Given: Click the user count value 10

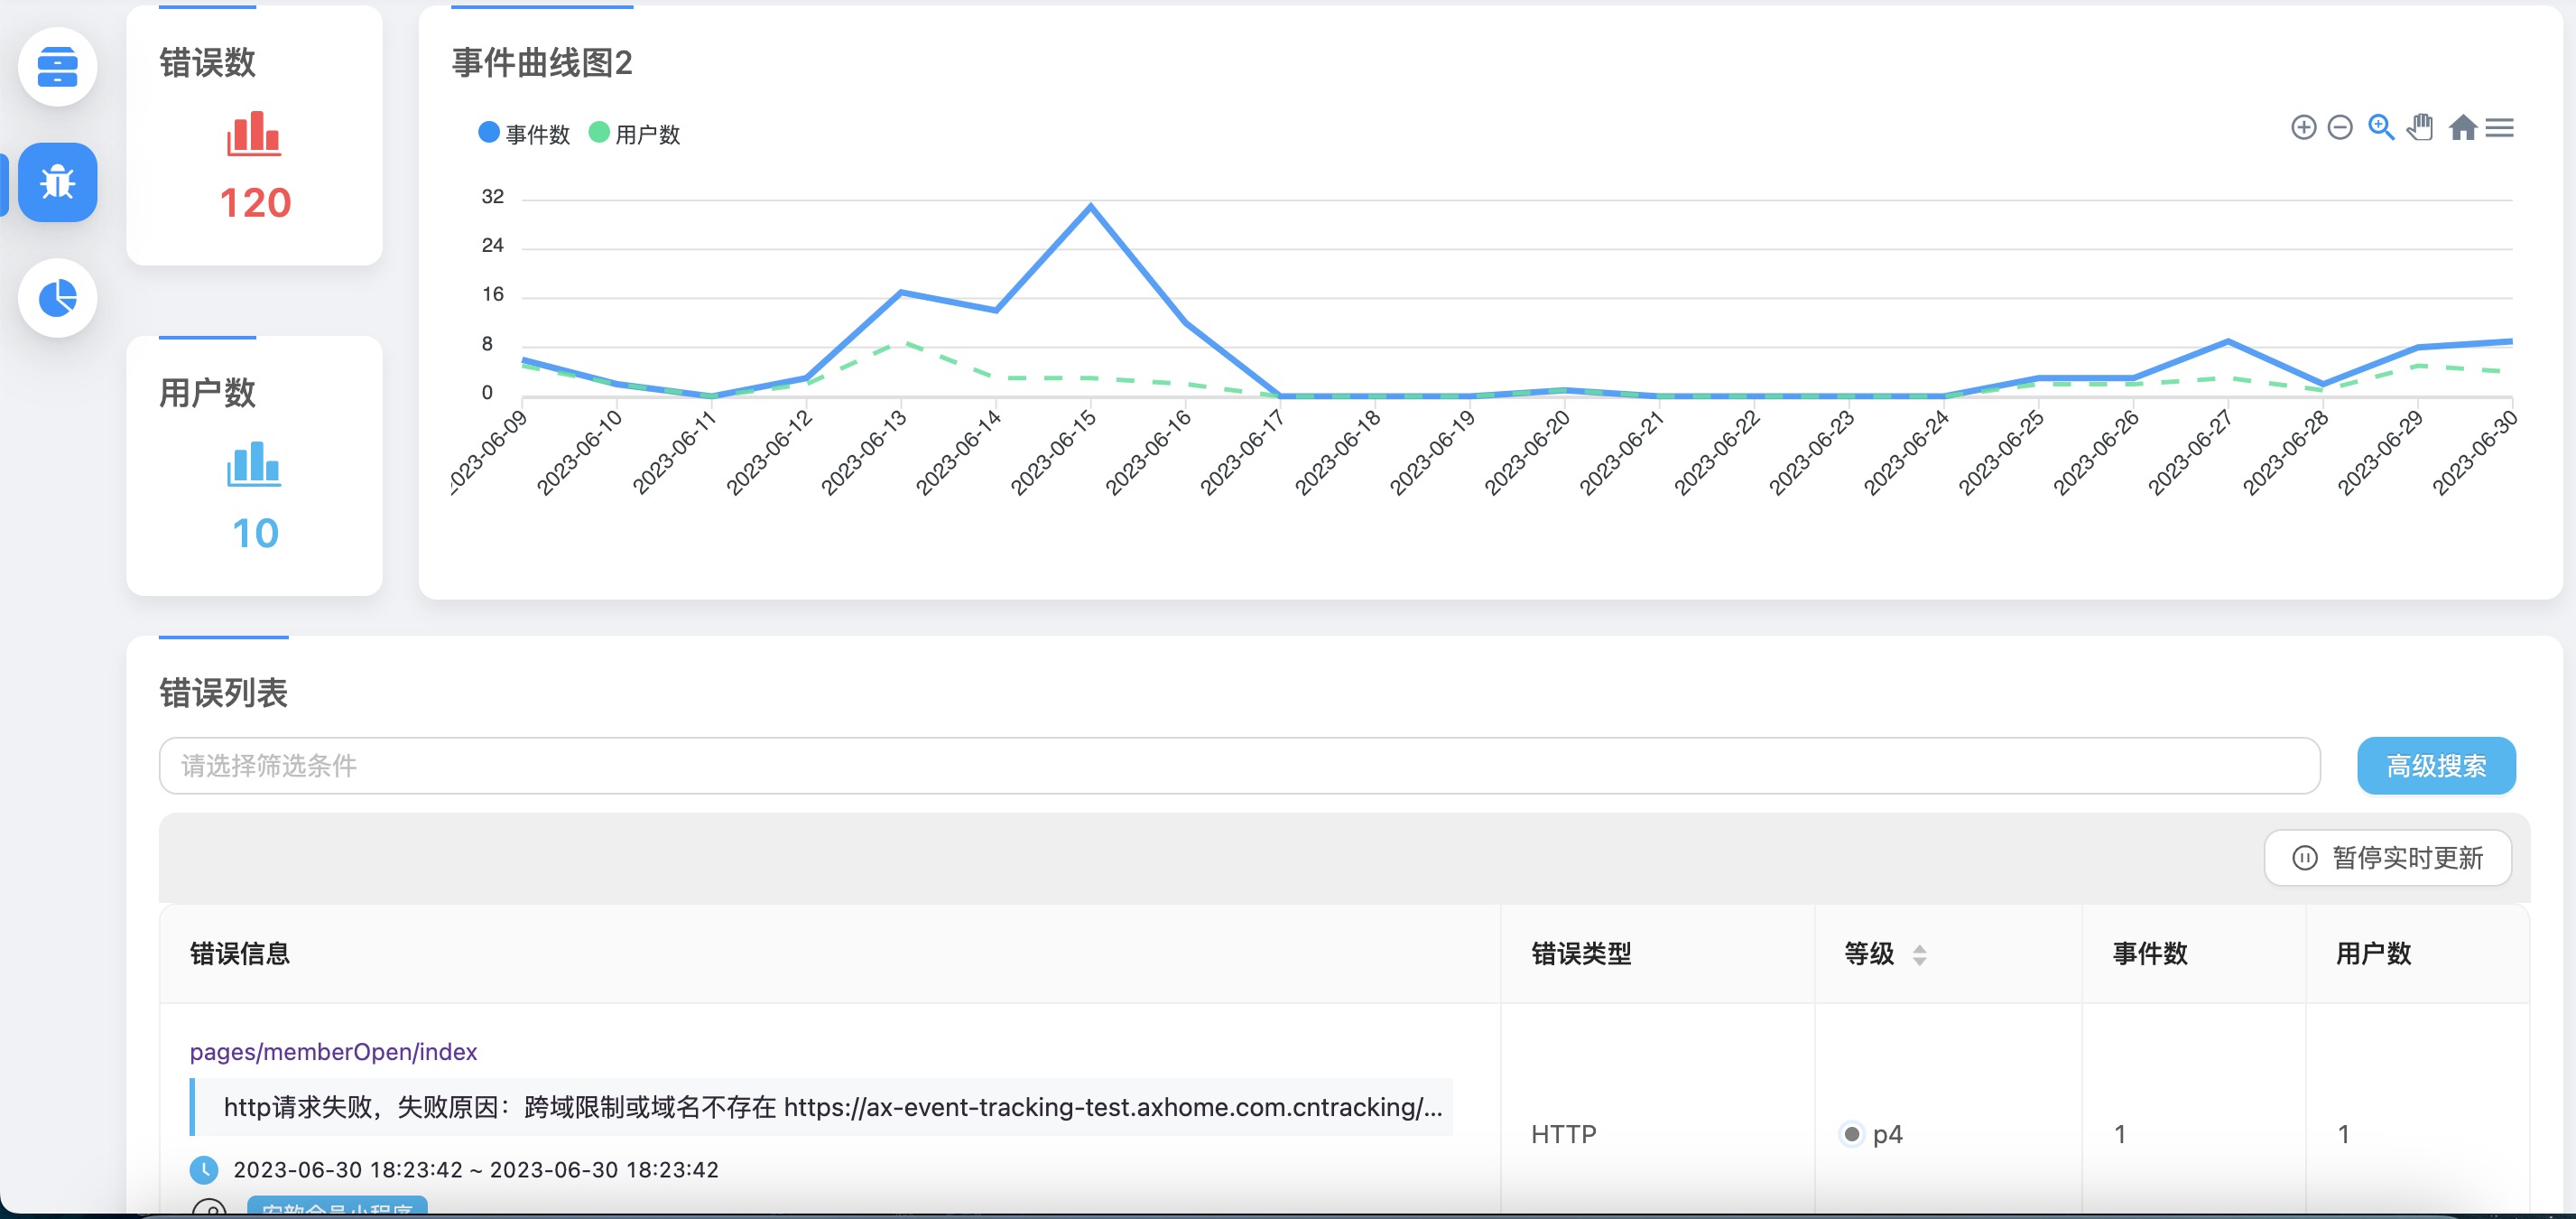Looking at the screenshot, I should tap(255, 533).
